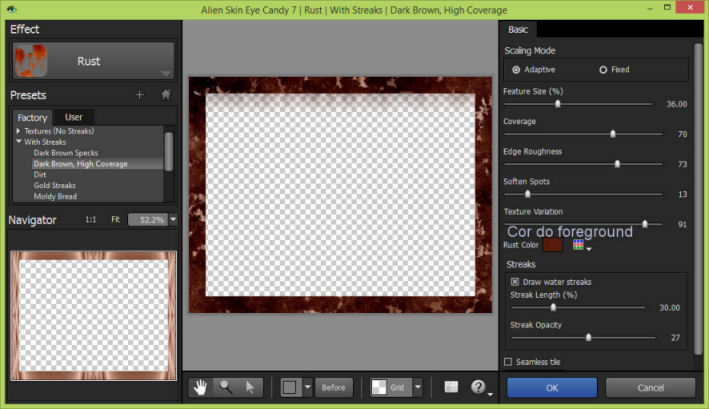Open the Basic settings tab
Screen dimensions: 709x409
click(519, 29)
